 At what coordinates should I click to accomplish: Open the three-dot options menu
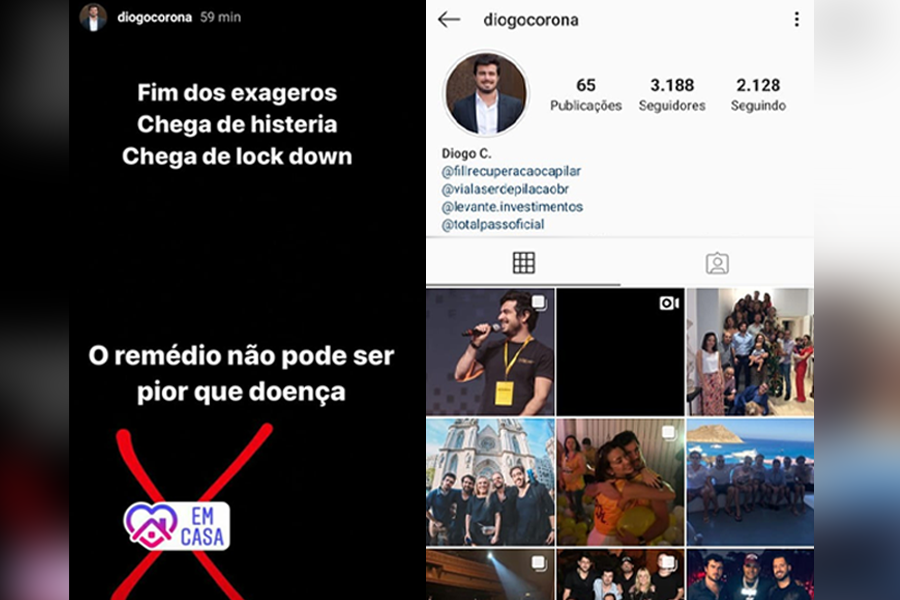(797, 20)
